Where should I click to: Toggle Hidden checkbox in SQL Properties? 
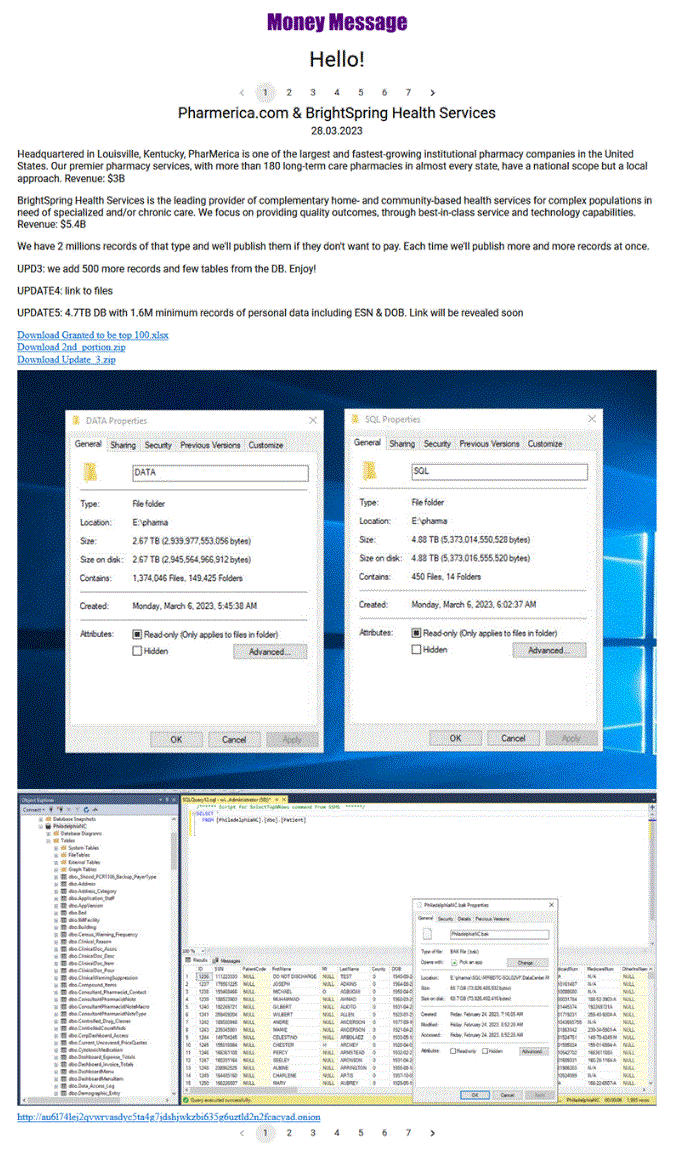tap(416, 649)
